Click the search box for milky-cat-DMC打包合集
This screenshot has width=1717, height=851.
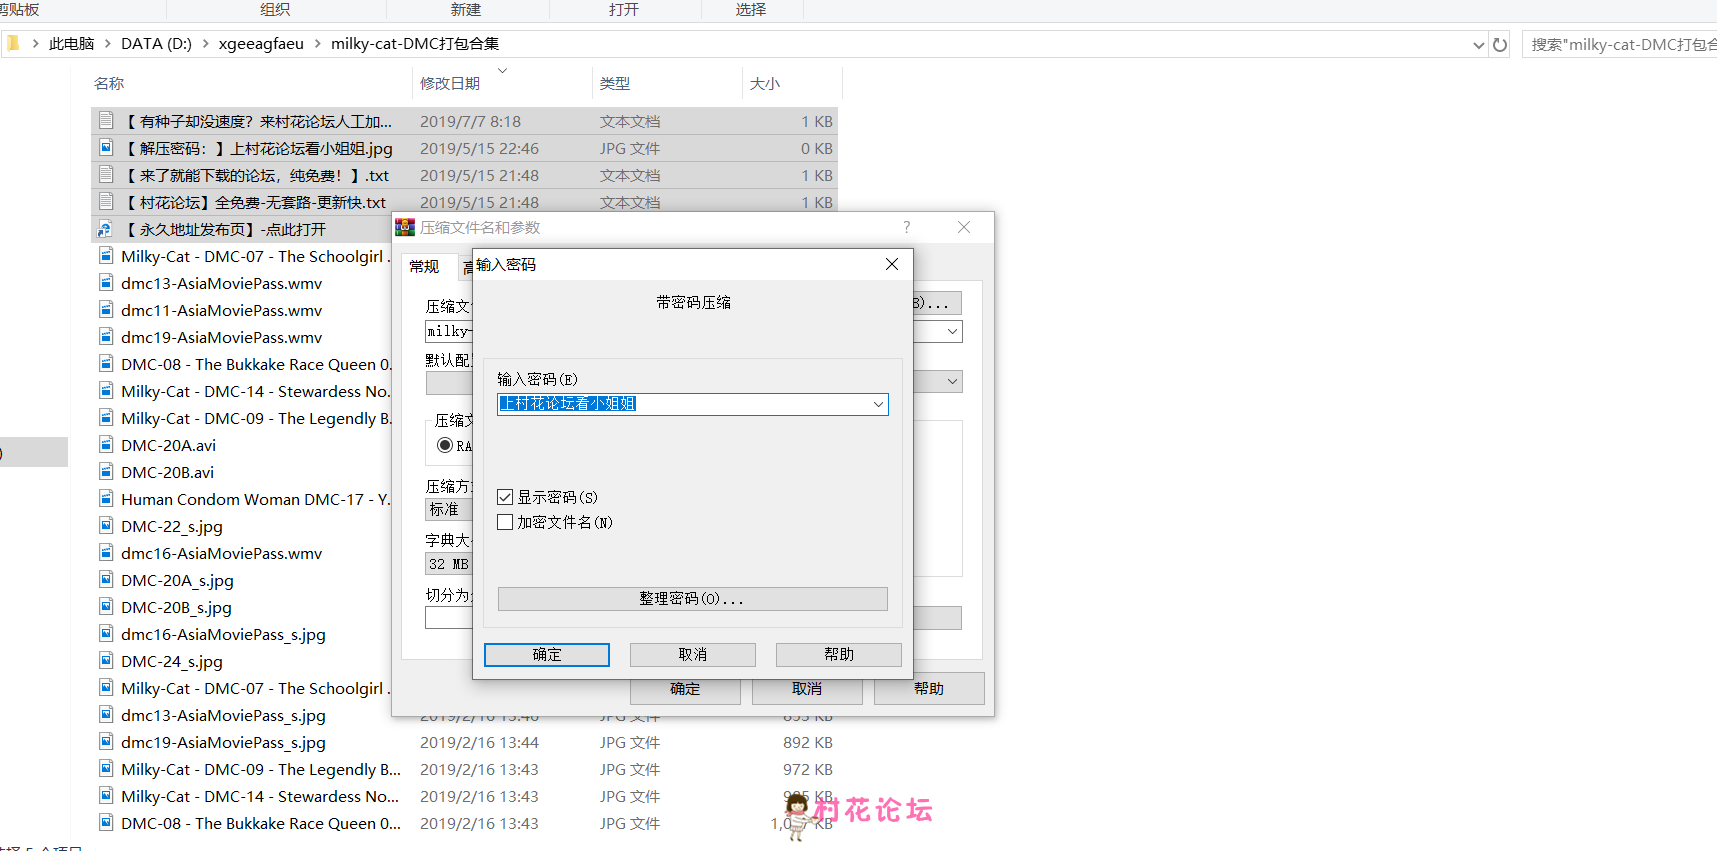pyautogui.click(x=1620, y=44)
